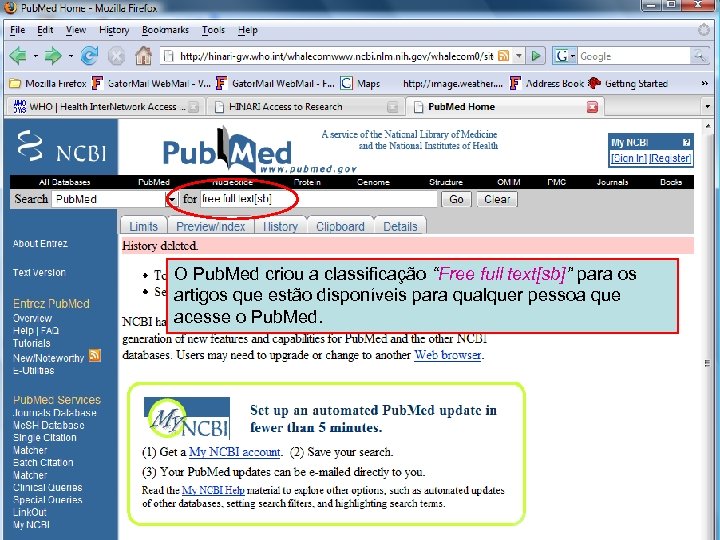The width and height of the screenshot is (720, 540).
Task: Close the HINARI Access to Research tab
Action: (x=392, y=107)
